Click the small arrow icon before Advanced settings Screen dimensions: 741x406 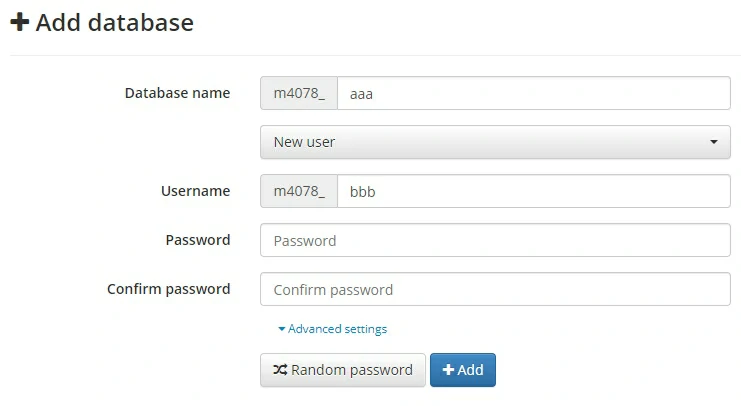282,329
